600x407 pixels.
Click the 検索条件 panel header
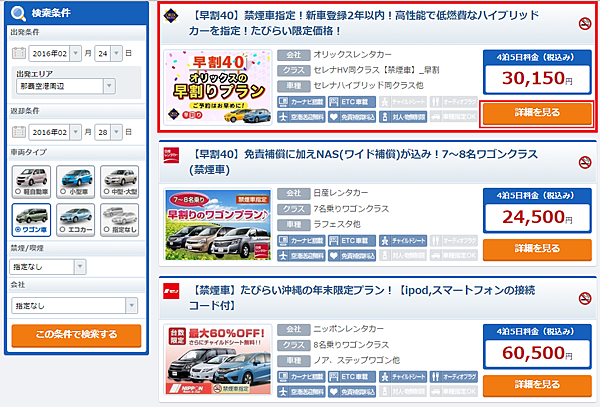click(76, 13)
